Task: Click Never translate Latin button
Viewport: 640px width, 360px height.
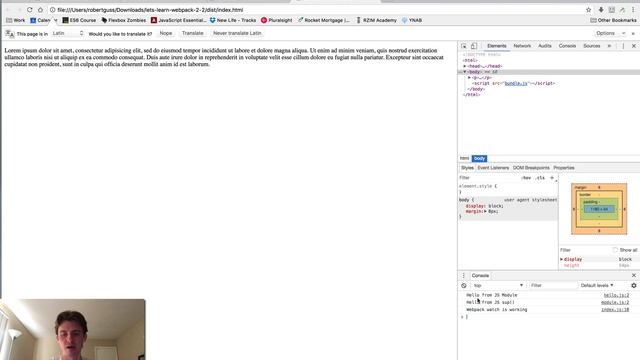Action: [237, 33]
